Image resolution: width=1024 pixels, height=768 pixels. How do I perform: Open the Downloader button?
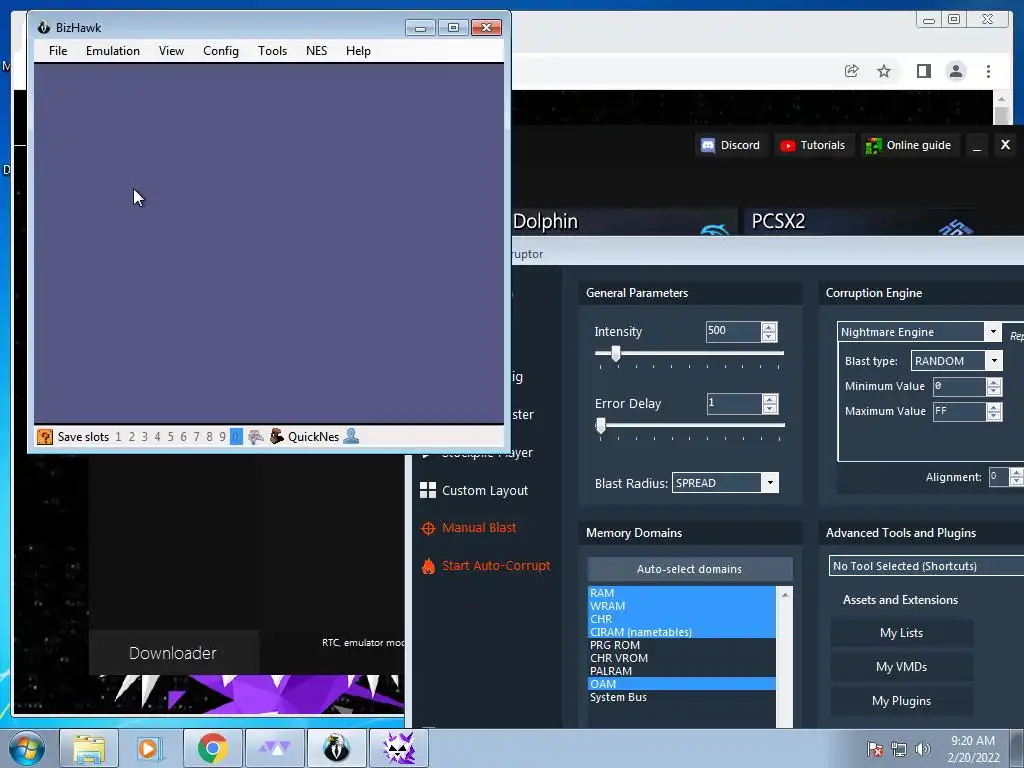[173, 652]
